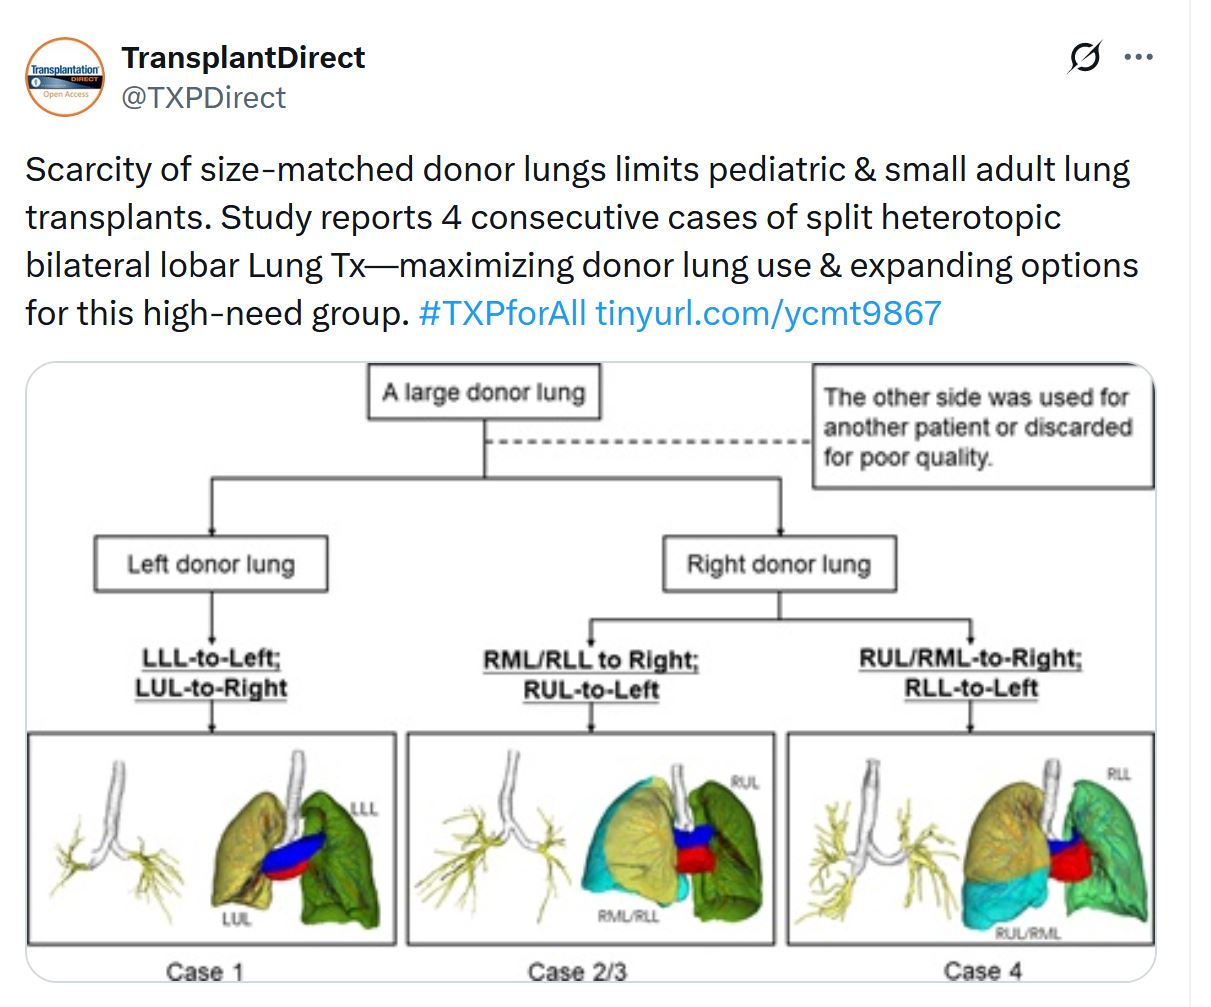Click the @TXPDirect handle

(204, 97)
